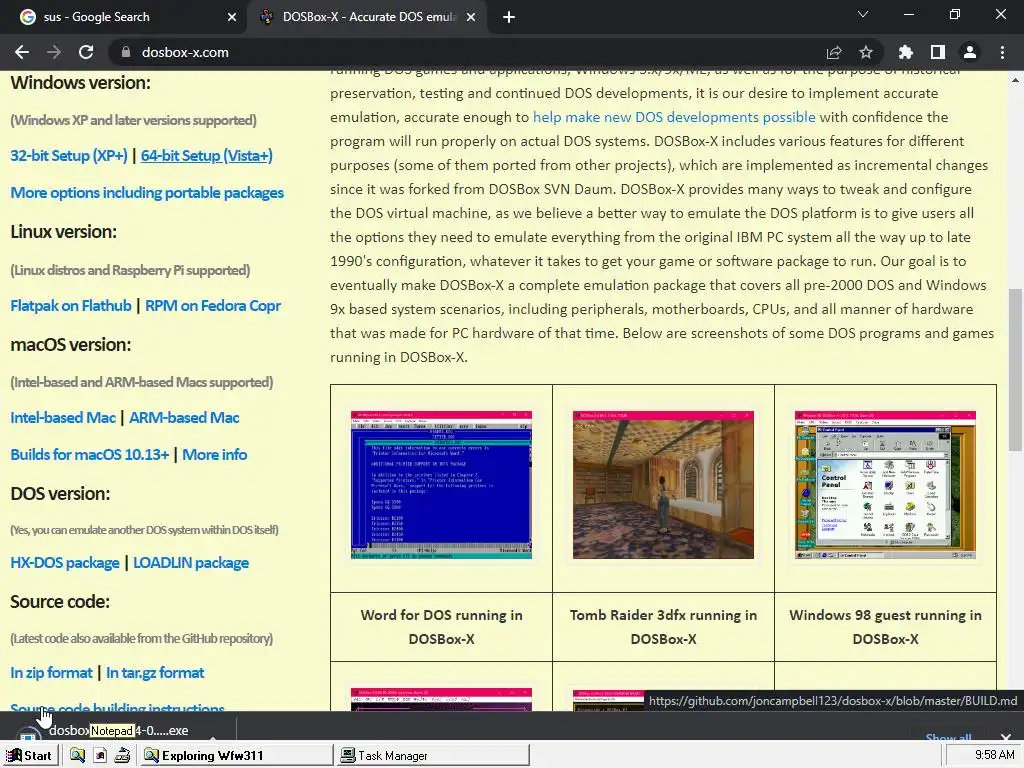This screenshot has height=768, width=1024.
Task: Open the downloaded dosbox exe item
Action: pyautogui.click(x=118, y=731)
